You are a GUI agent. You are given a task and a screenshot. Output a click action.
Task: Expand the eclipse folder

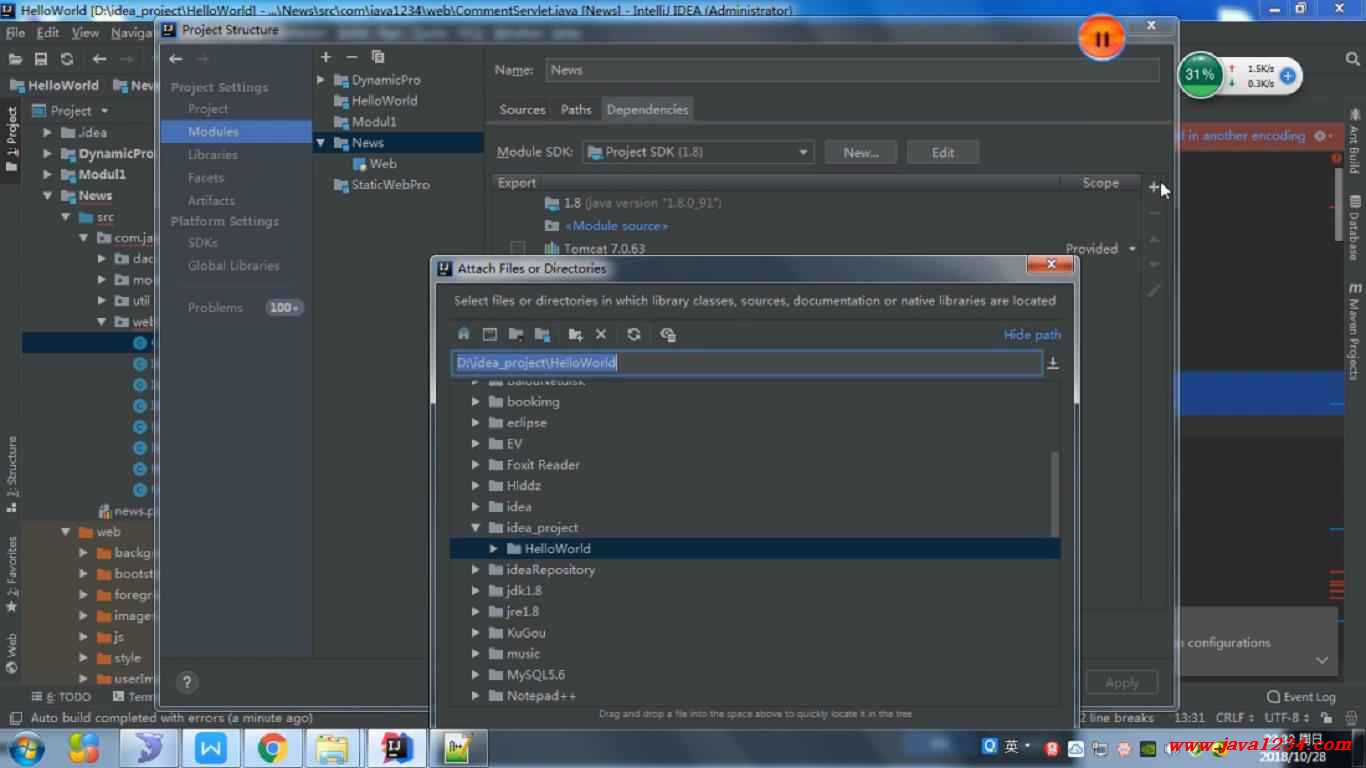(476, 423)
